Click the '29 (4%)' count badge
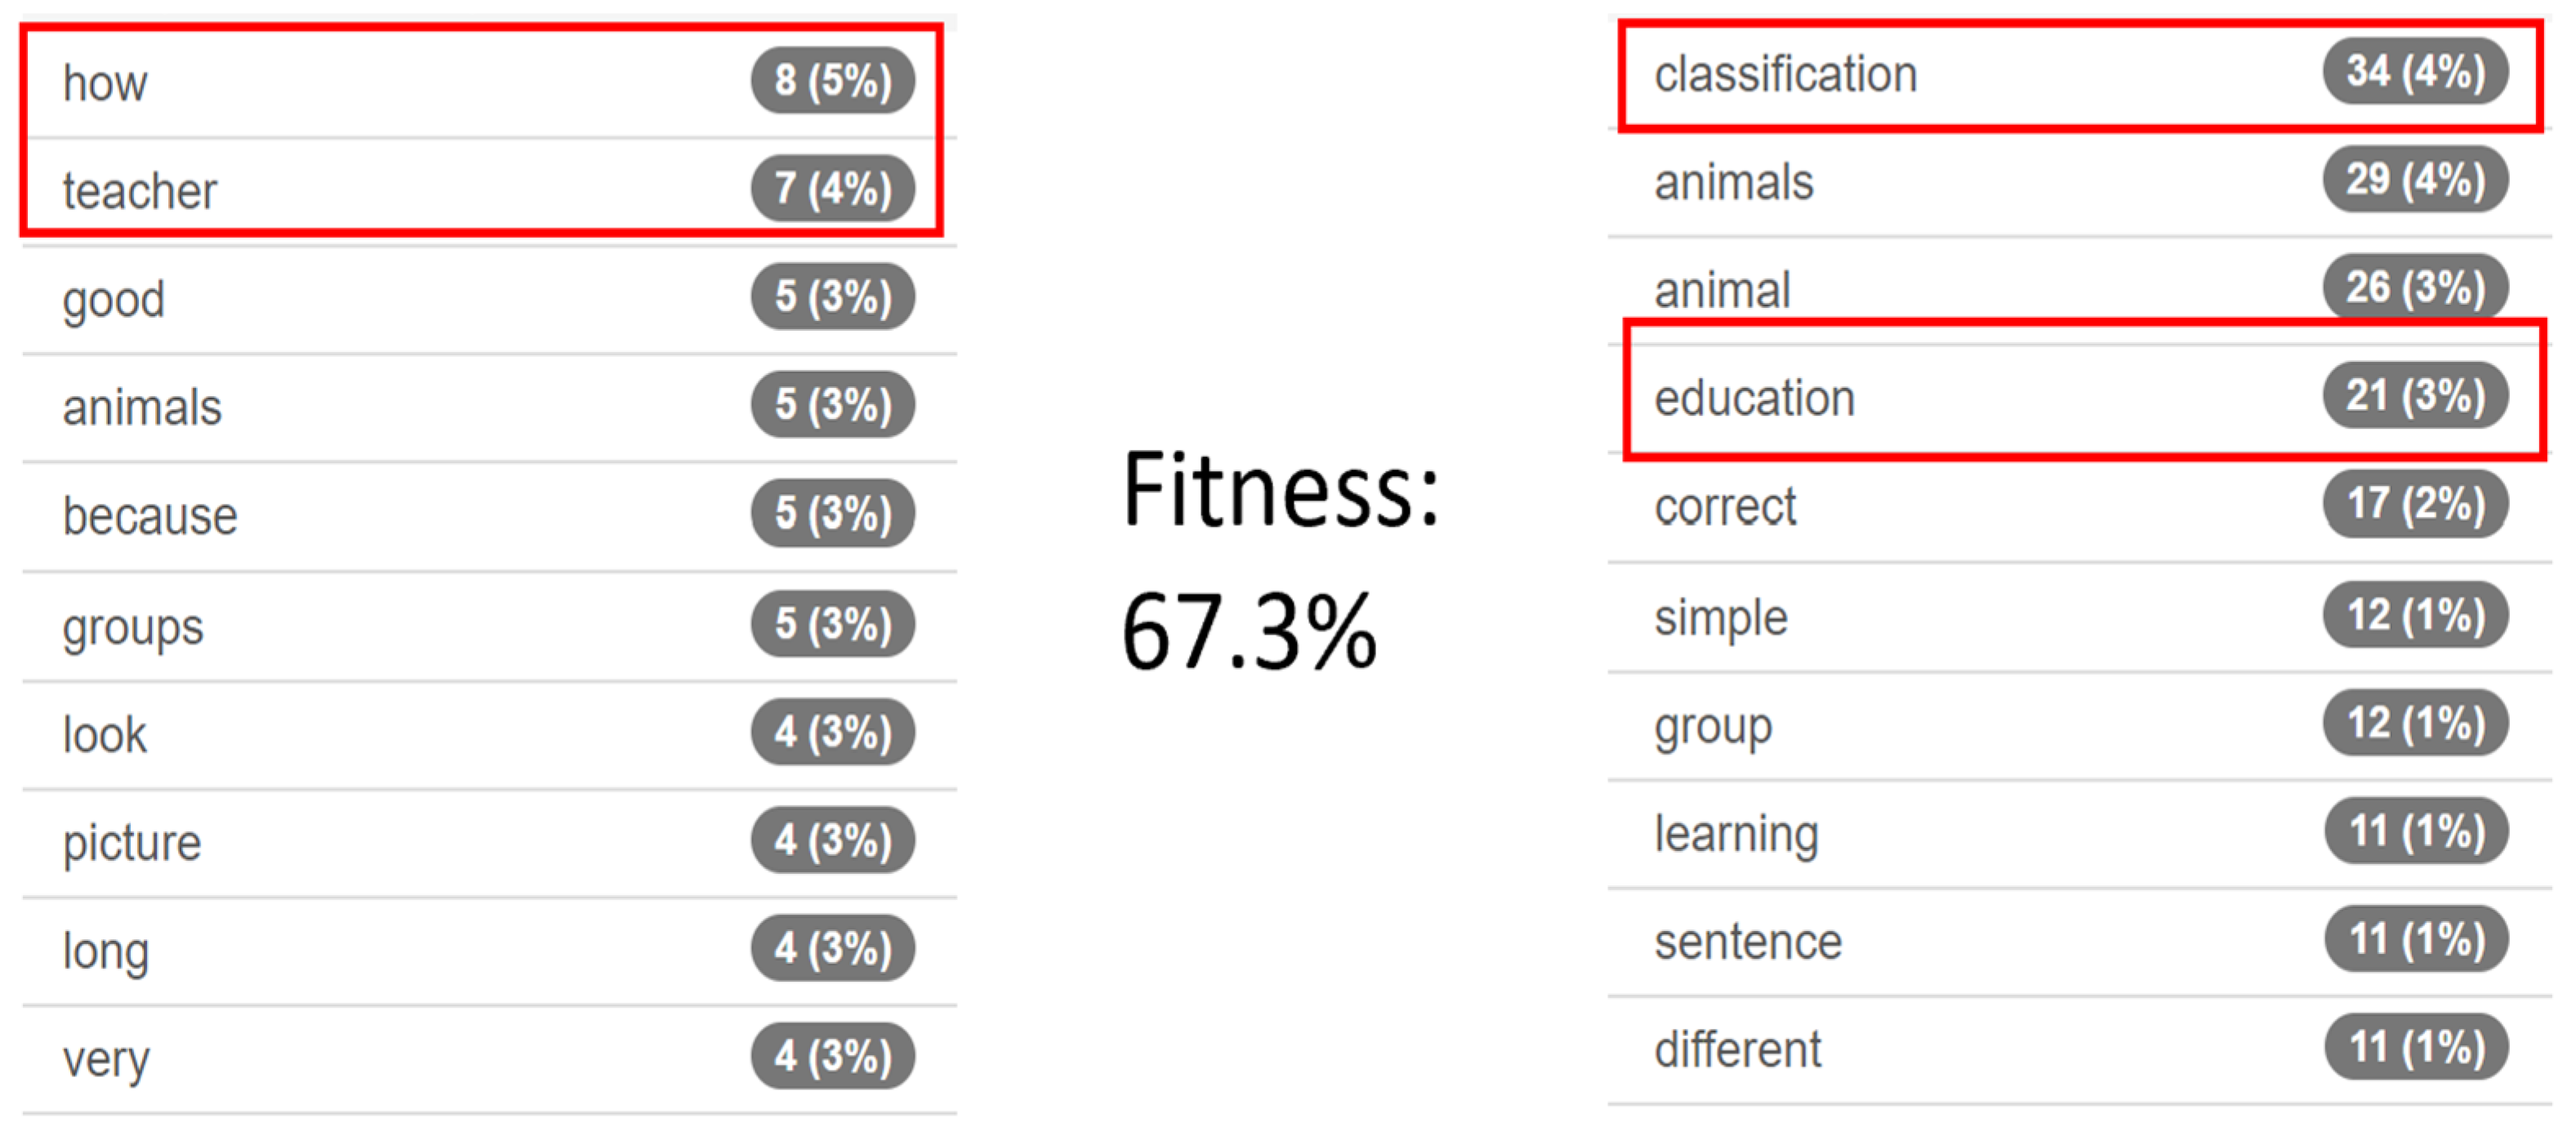 pos(2415,180)
